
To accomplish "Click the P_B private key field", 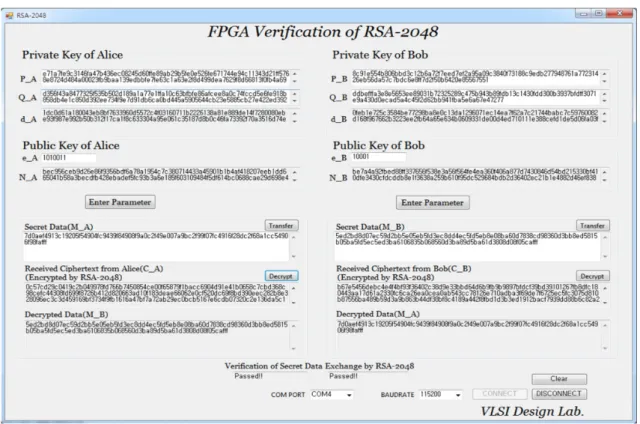I will (480, 76).
